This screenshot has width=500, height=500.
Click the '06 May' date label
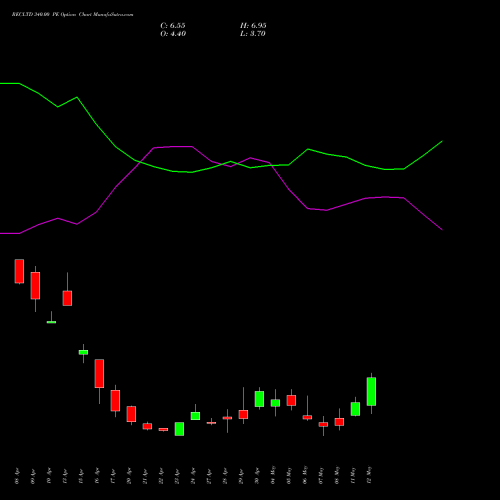pos(305,475)
